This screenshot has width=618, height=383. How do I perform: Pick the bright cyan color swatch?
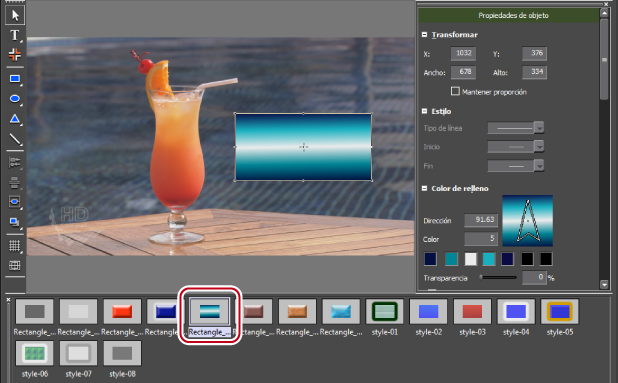[x=489, y=259]
